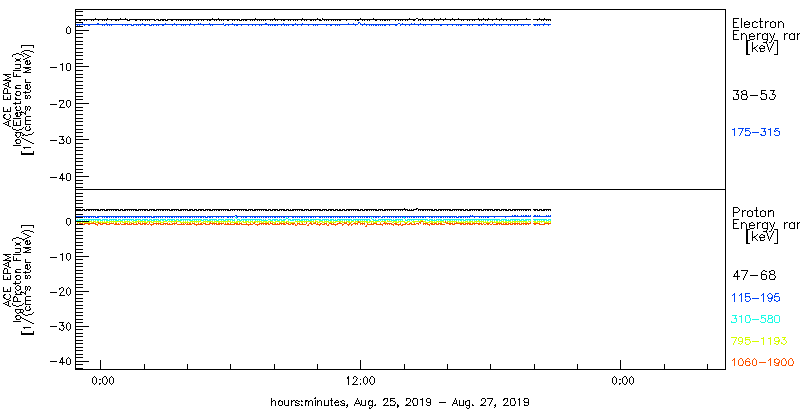
Task: Click the Electron legend heading
Action: pos(758,23)
